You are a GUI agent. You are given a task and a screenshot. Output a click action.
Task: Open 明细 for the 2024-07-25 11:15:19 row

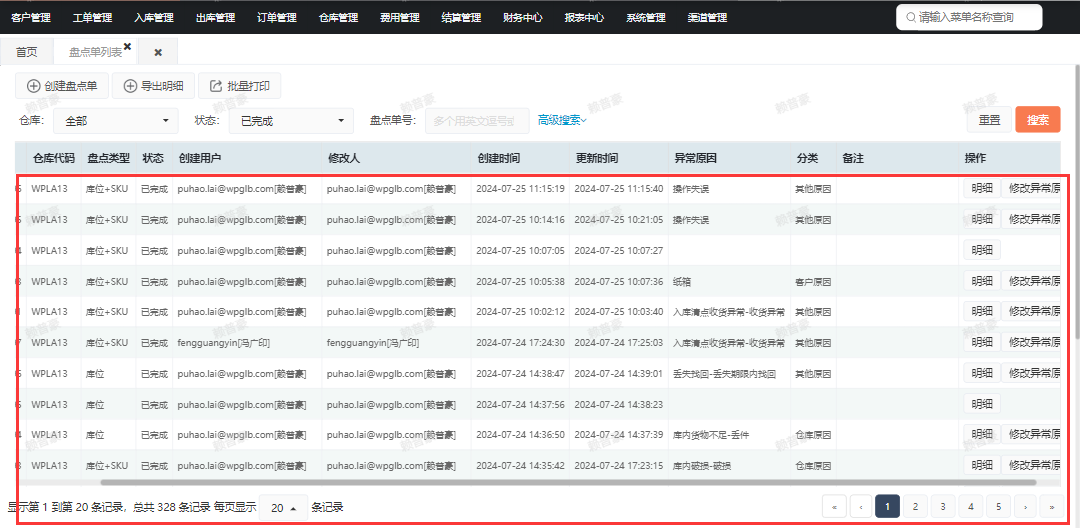(982, 188)
